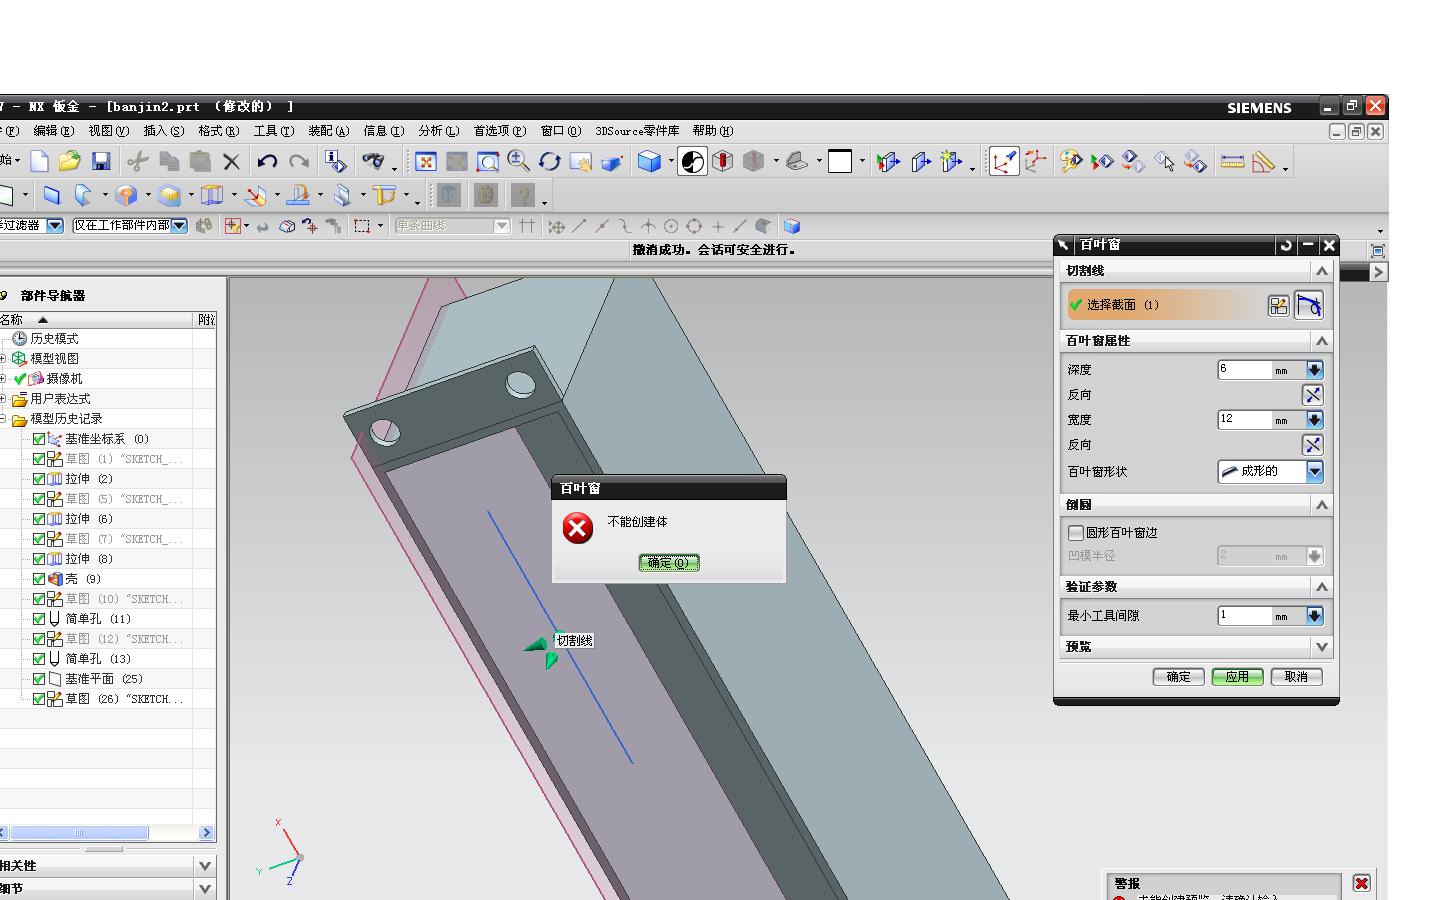The height and width of the screenshot is (900, 1440).
Task: Click the Edit object display palette icon
Action: point(1071,161)
